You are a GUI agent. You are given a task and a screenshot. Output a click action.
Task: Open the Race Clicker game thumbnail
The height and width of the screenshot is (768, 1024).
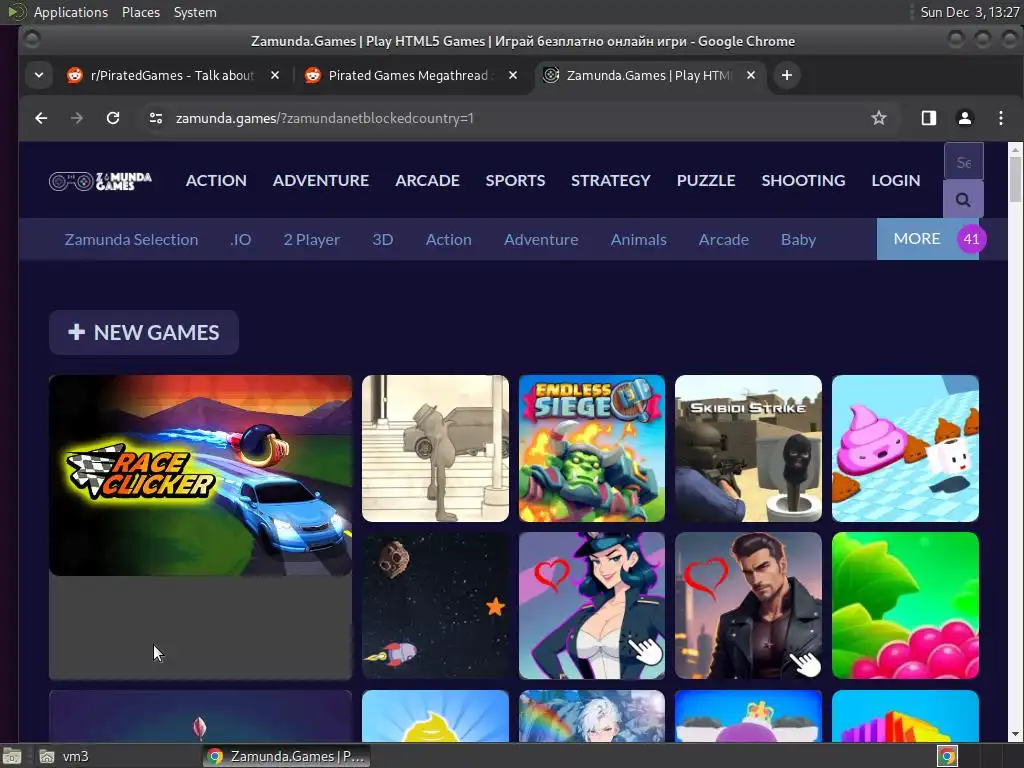pos(200,475)
